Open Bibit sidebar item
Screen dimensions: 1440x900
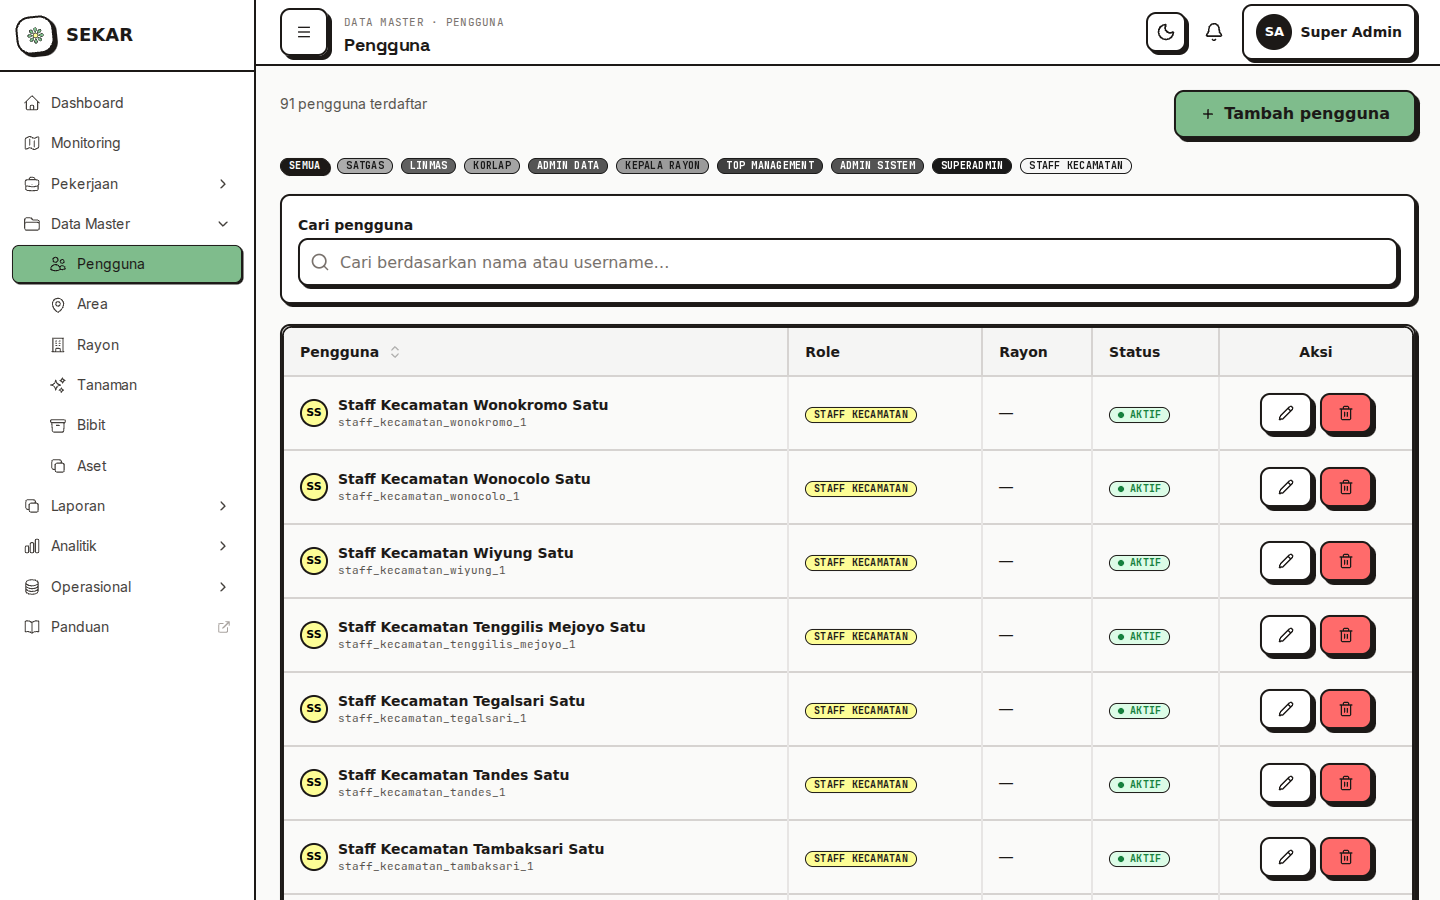(127, 425)
